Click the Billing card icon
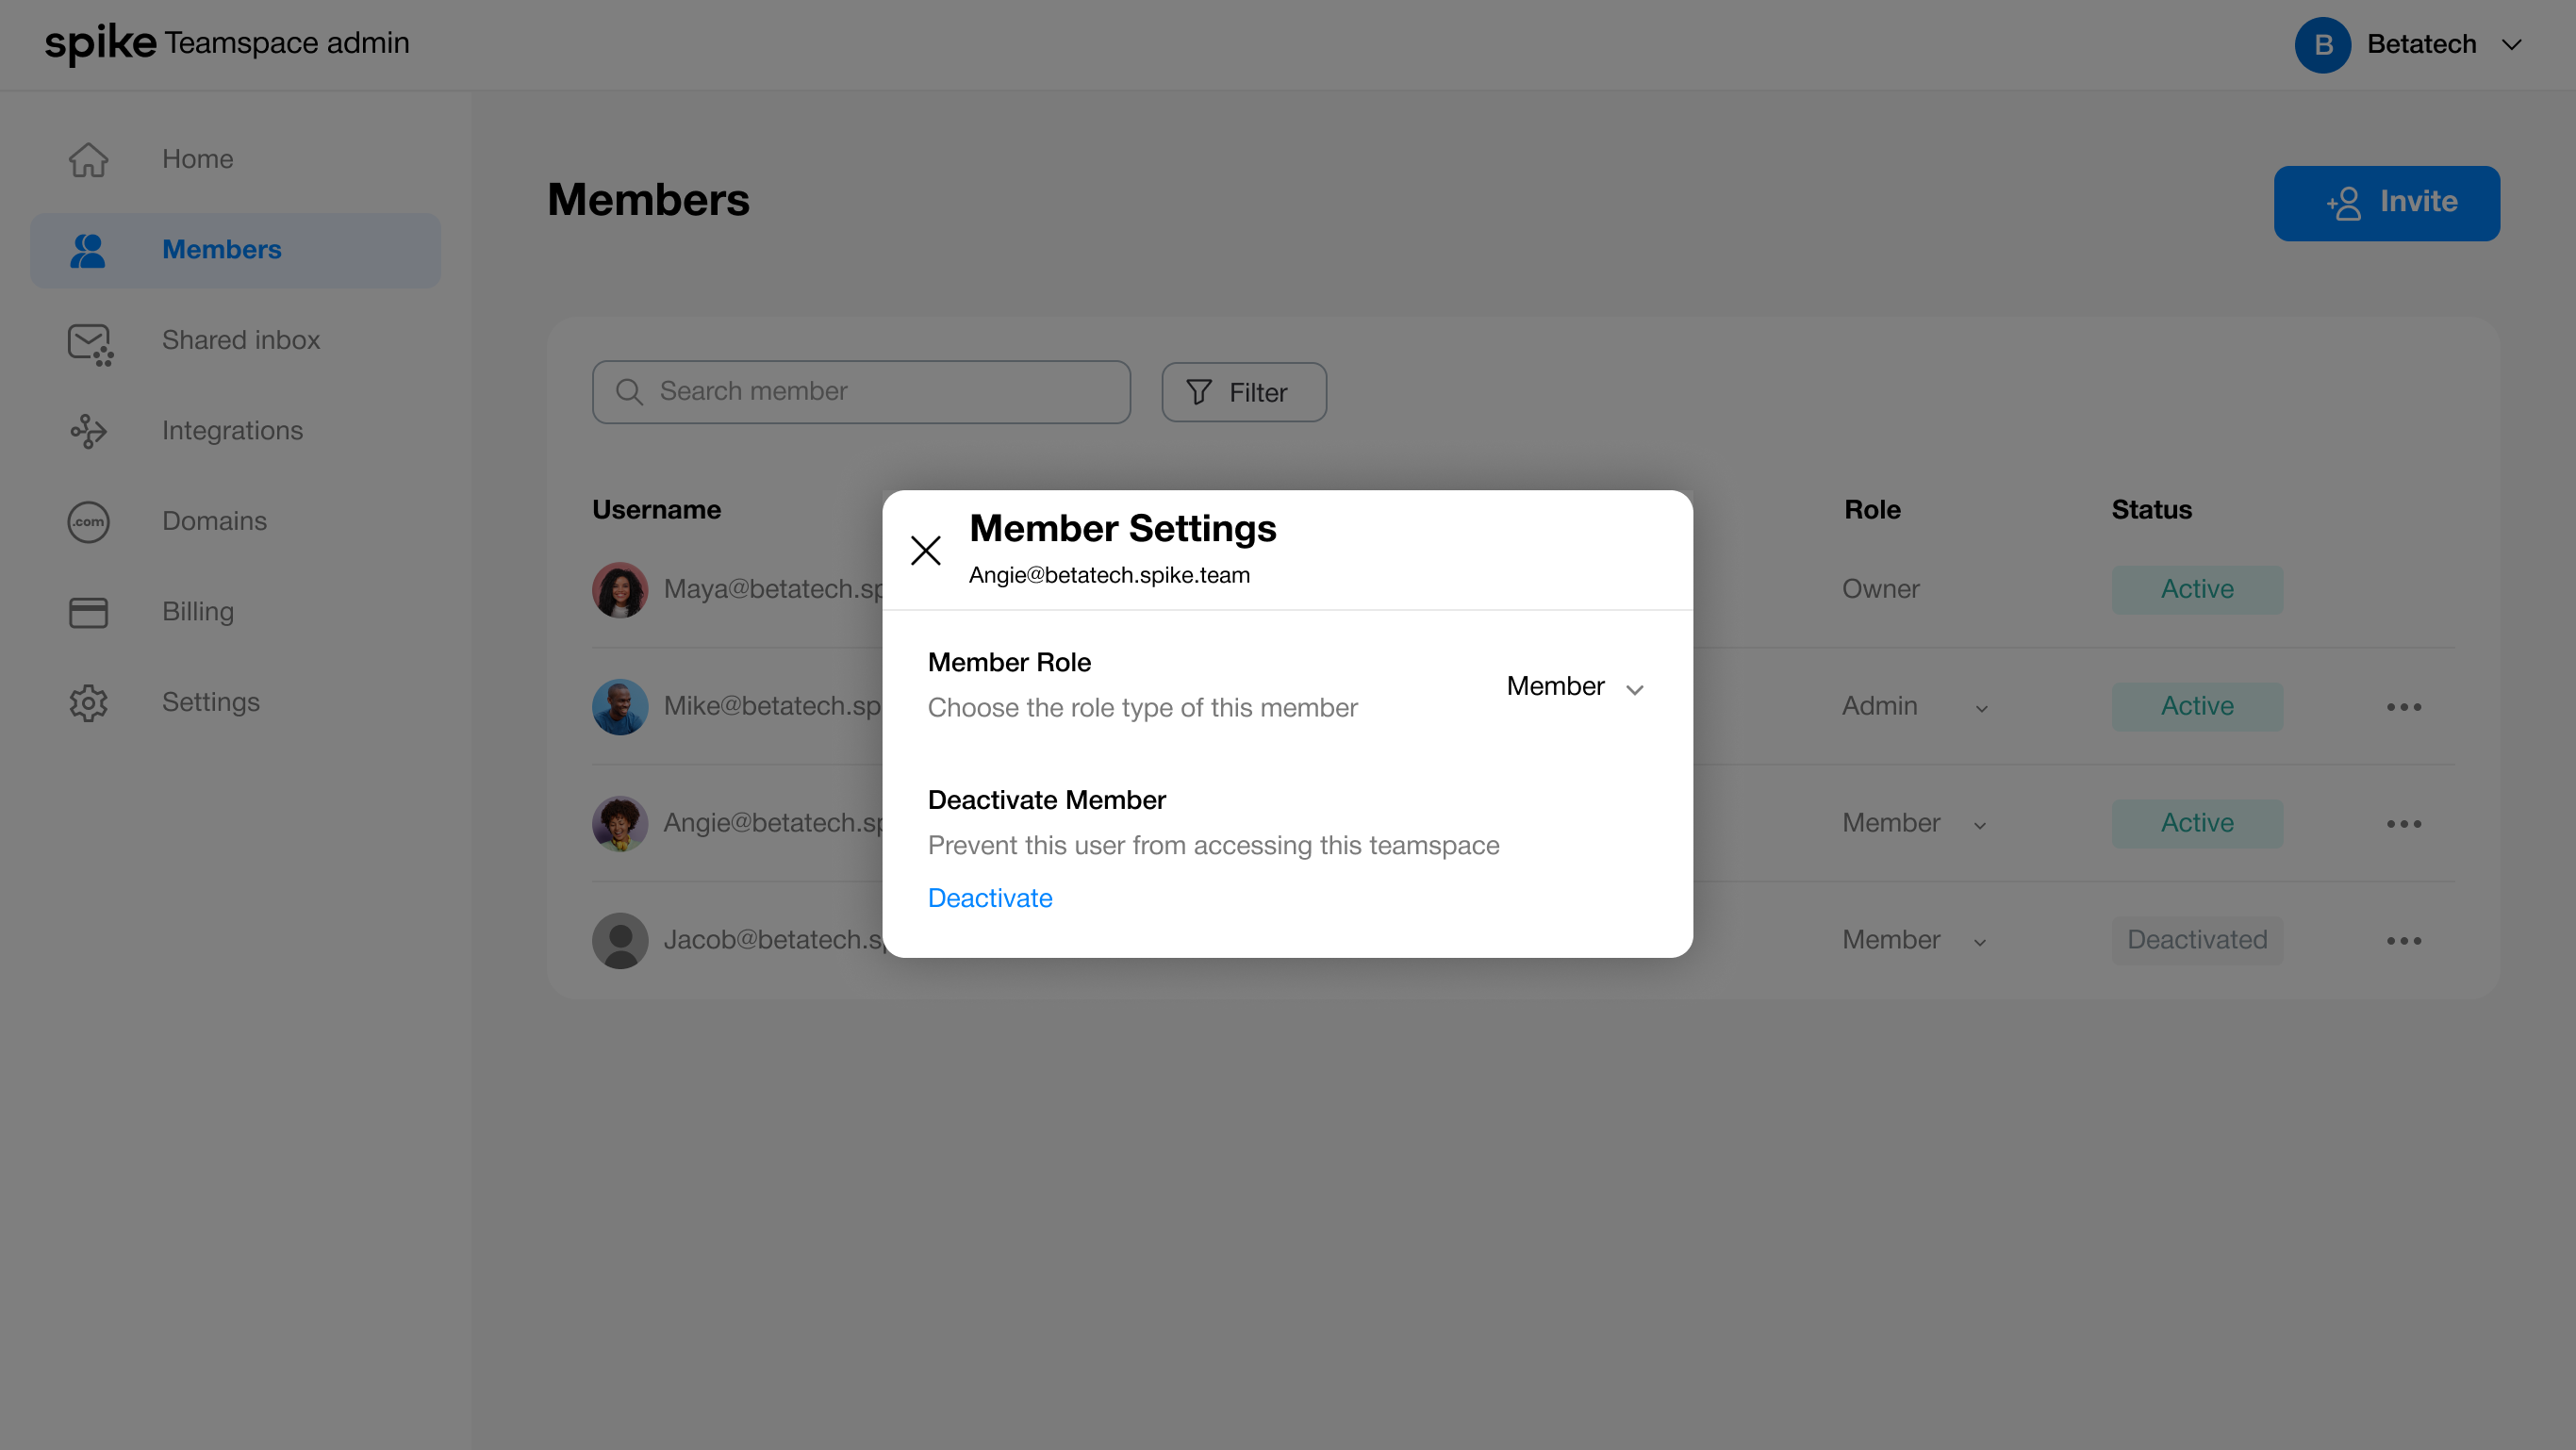Image resolution: width=2576 pixels, height=1450 pixels. [x=88, y=612]
